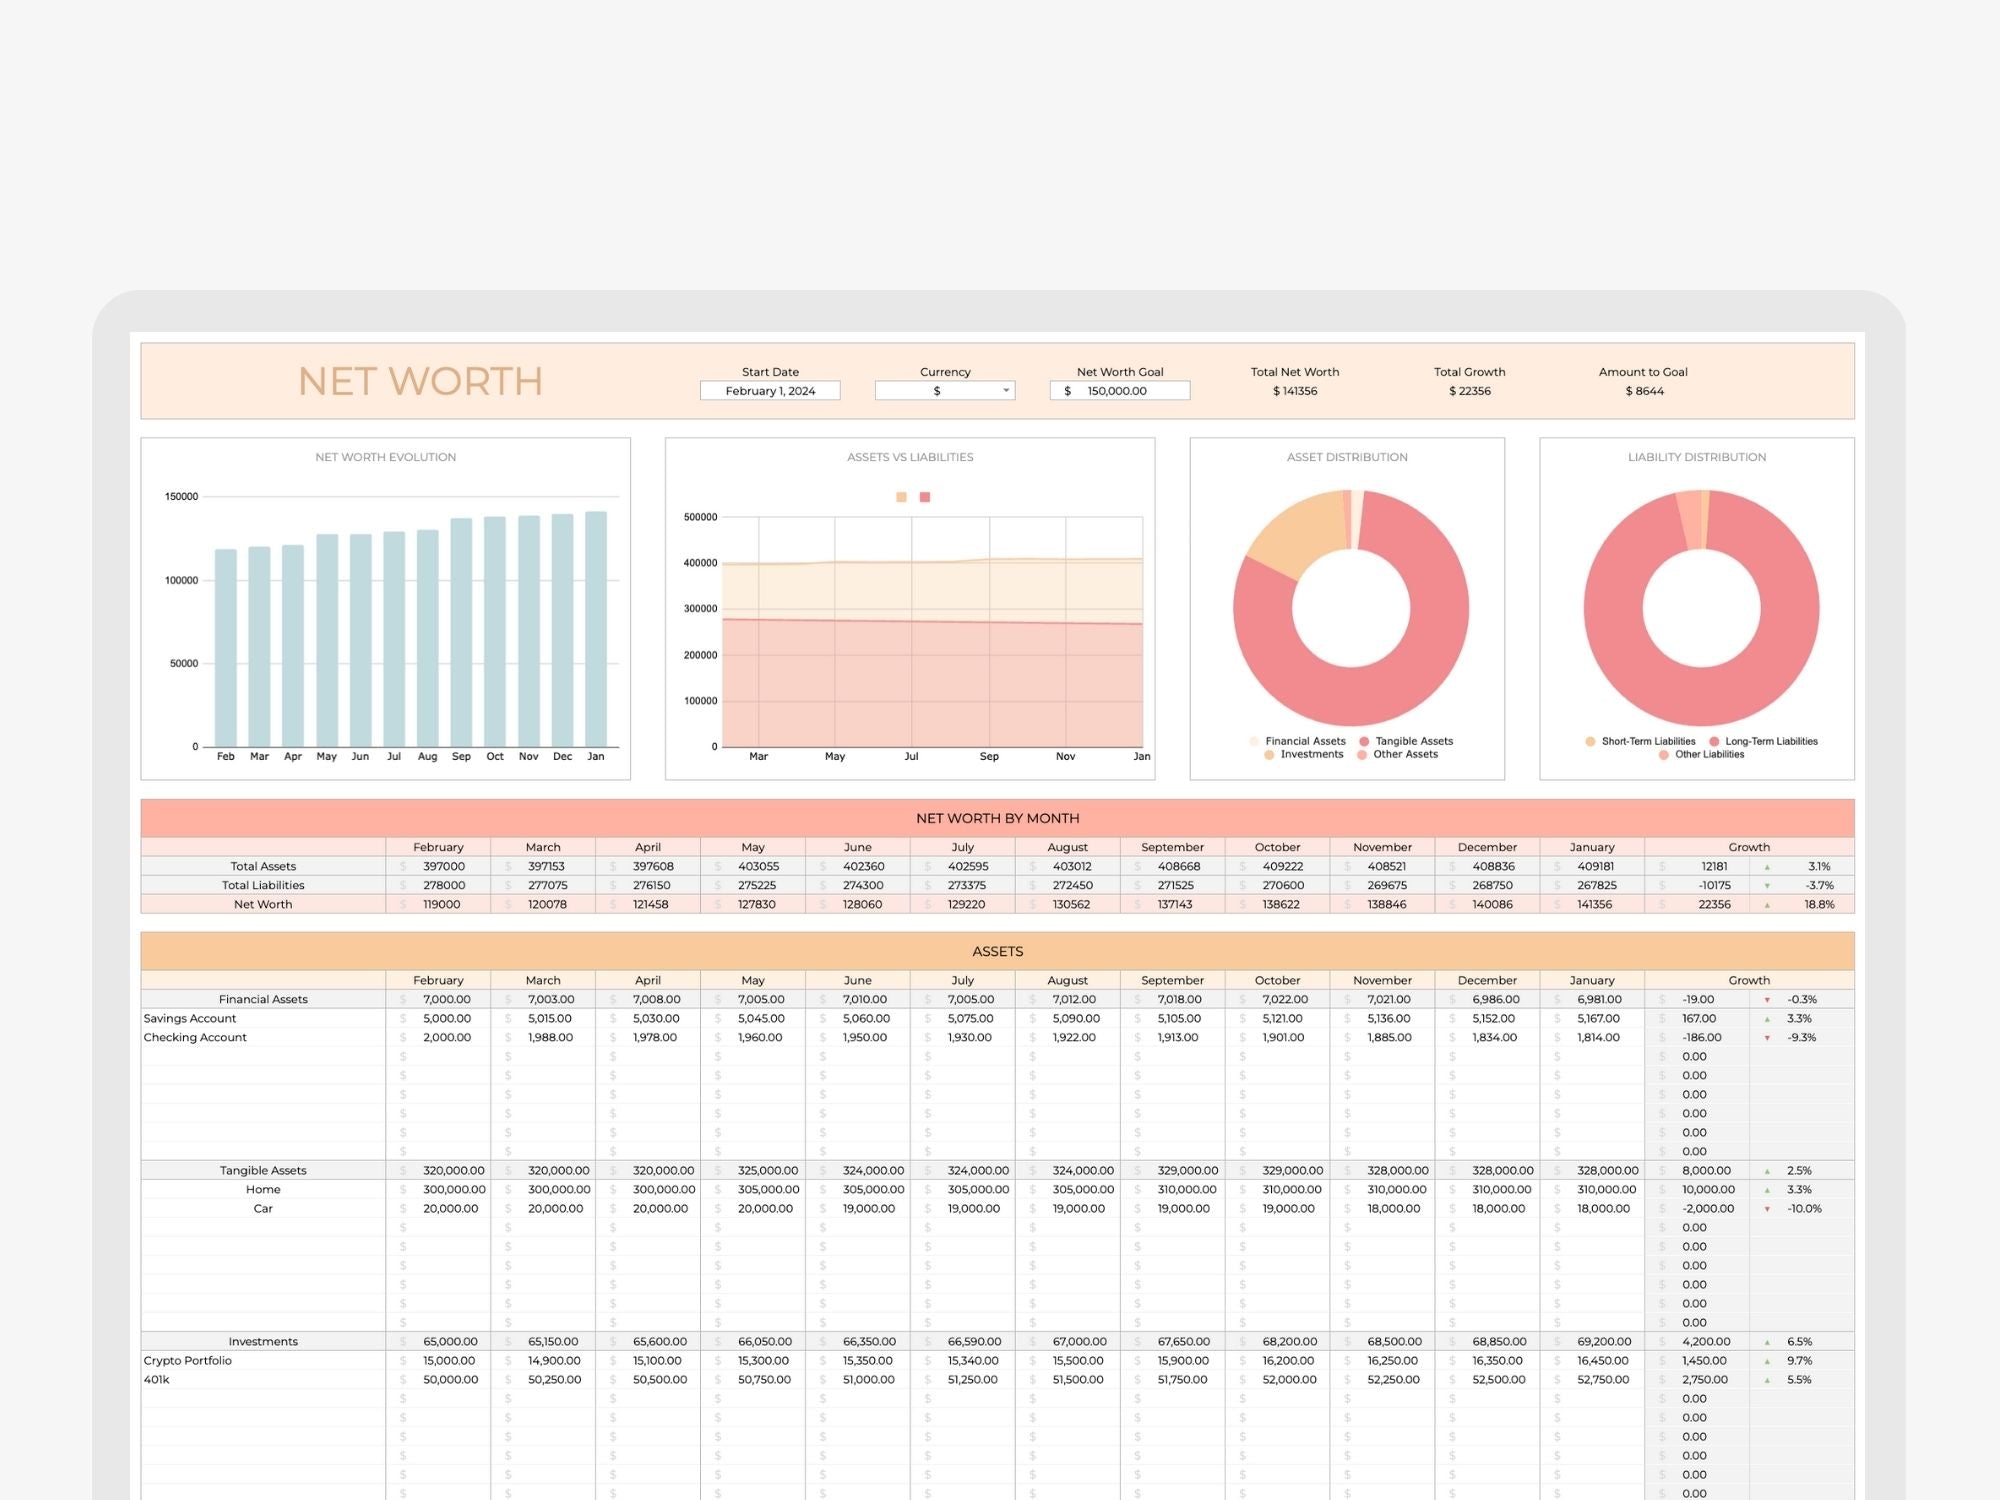Click the Start Date field
Image resolution: width=2000 pixels, height=1500 pixels.
(770, 391)
